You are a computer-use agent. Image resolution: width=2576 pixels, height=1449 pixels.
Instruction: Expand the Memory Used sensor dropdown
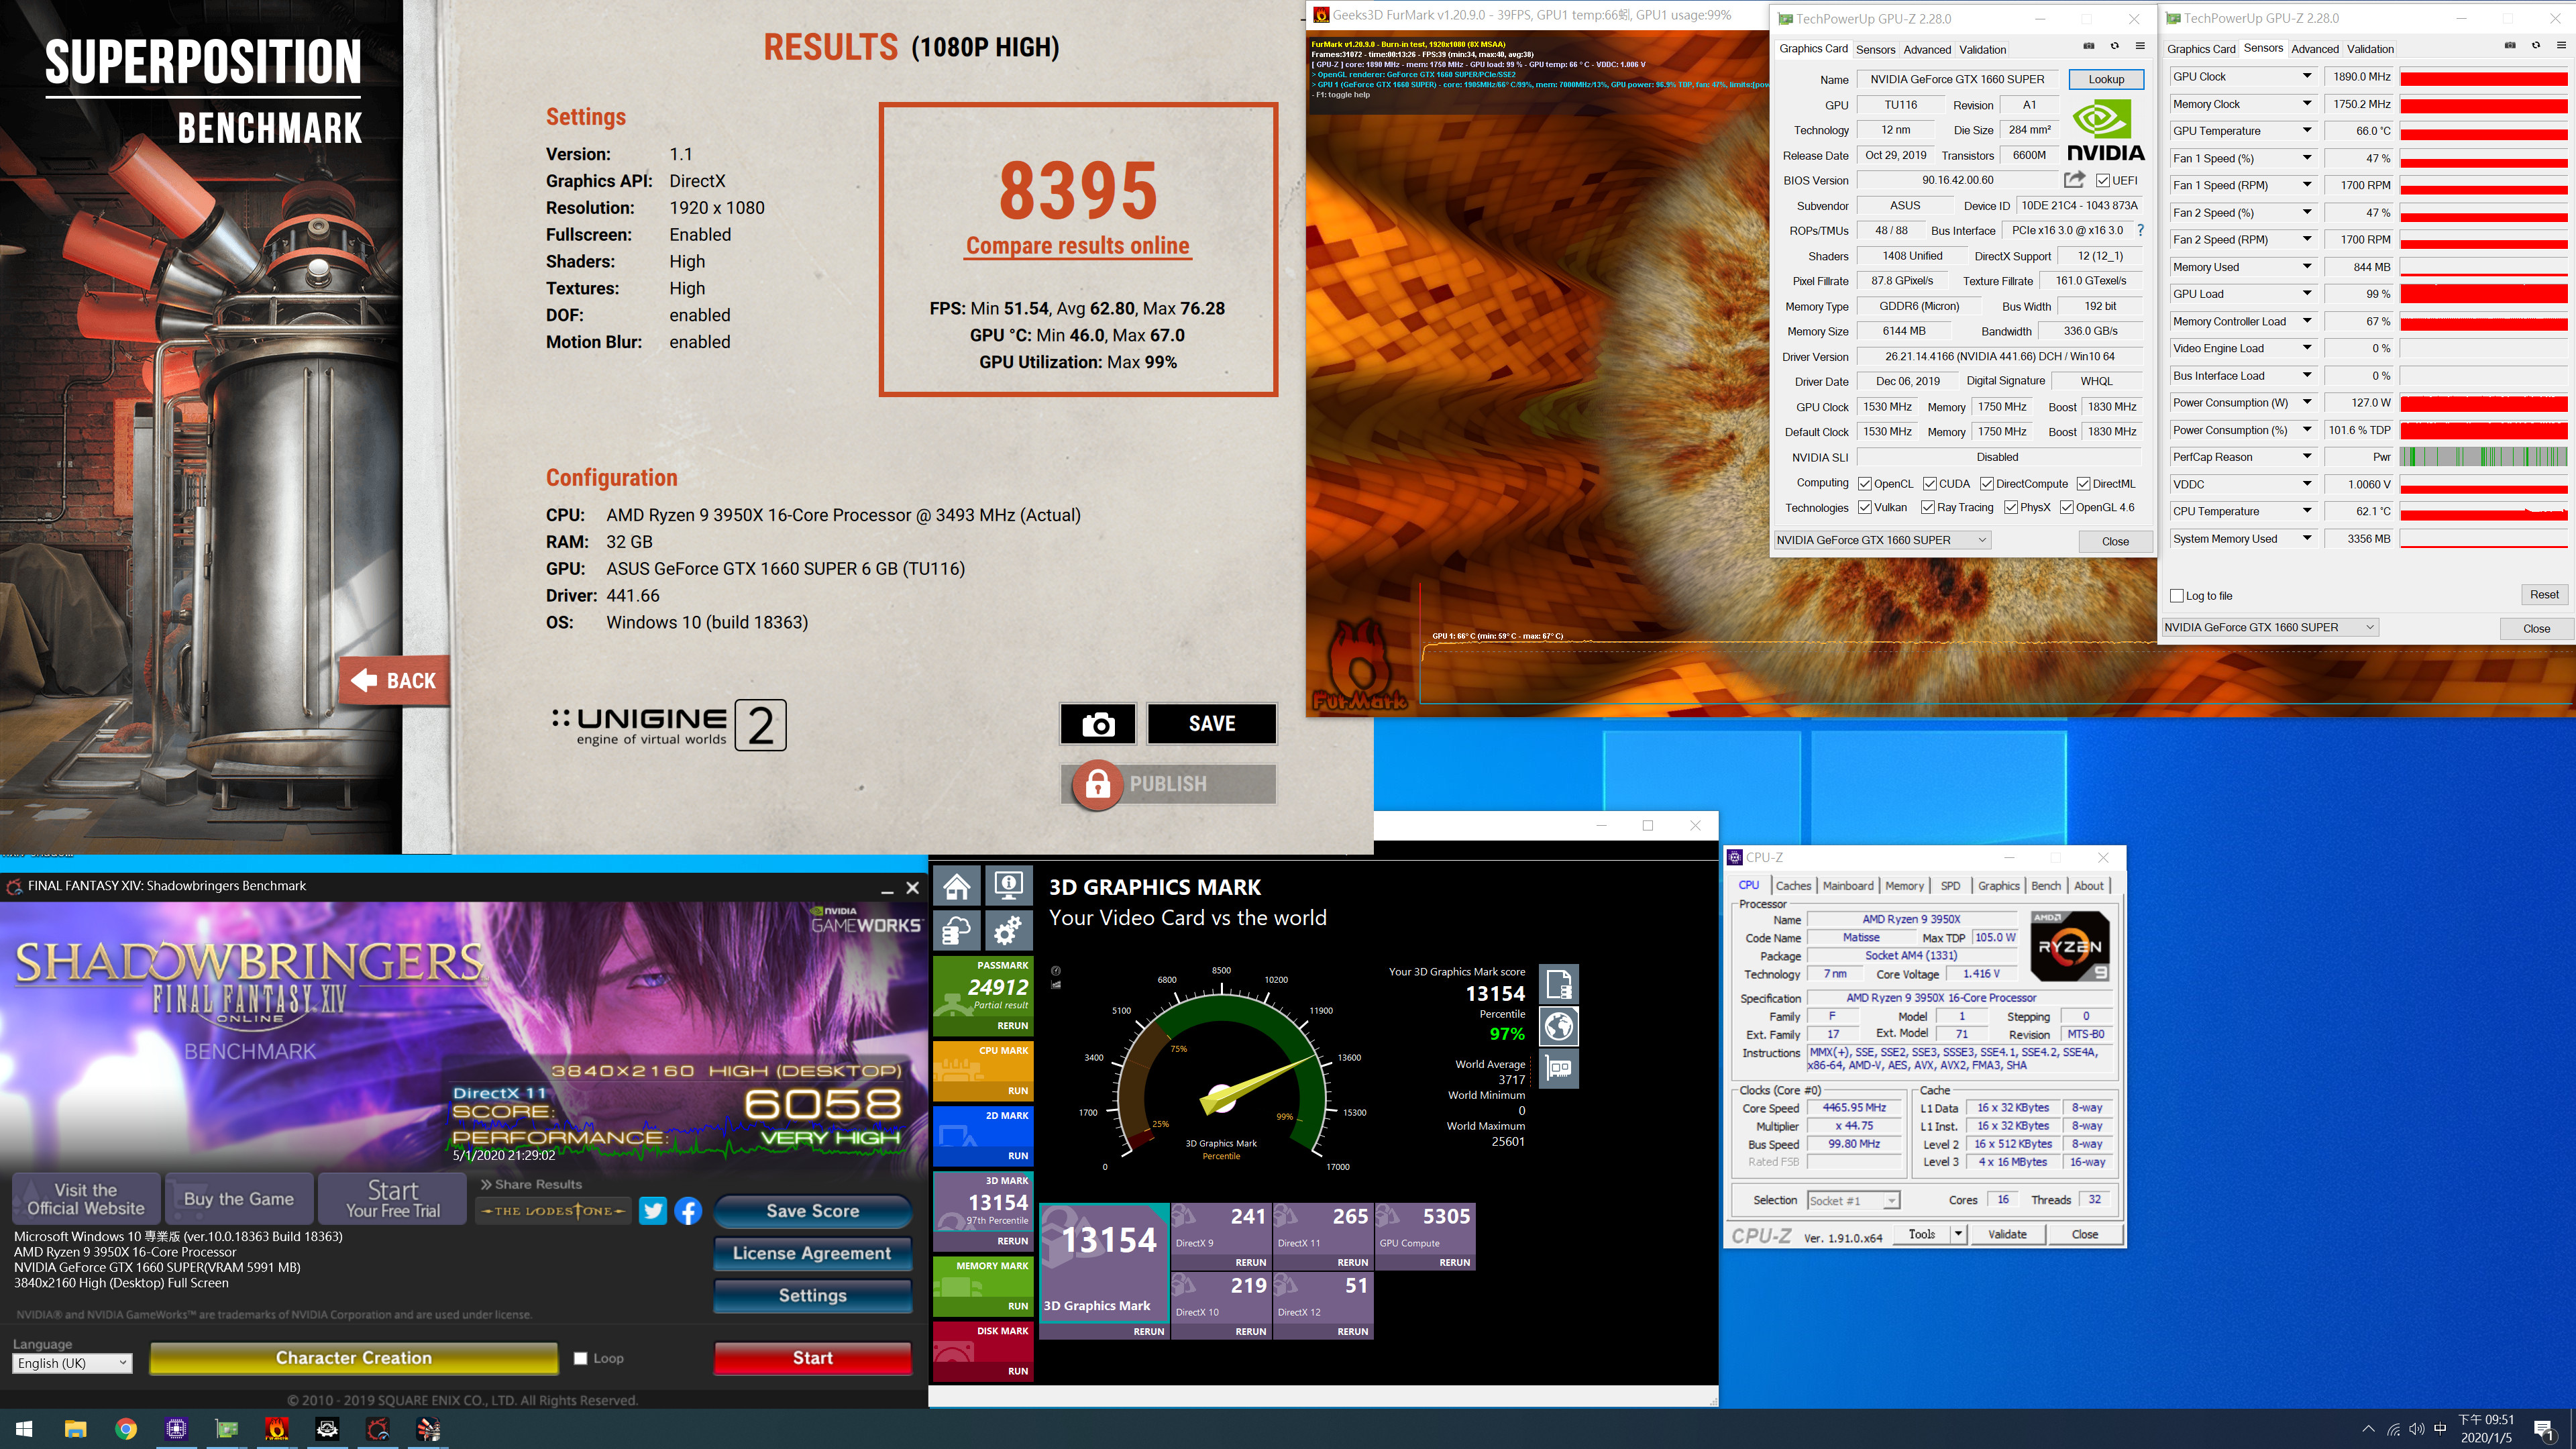pos(2307,267)
